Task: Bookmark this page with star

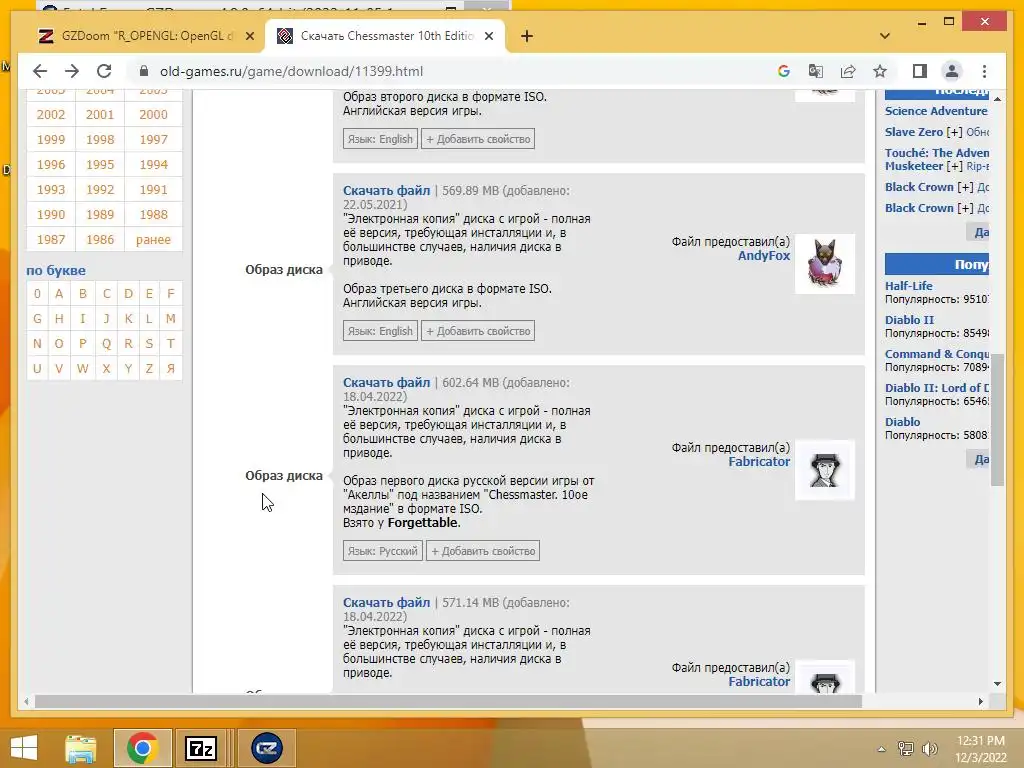Action: coord(880,71)
